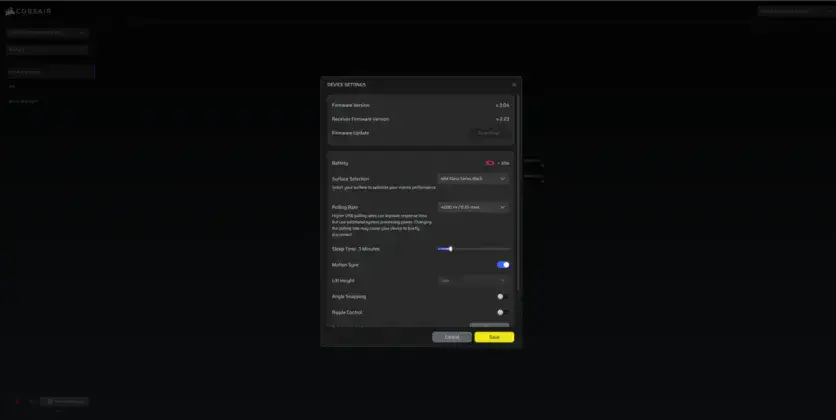Click the red battery level icon

pos(489,163)
